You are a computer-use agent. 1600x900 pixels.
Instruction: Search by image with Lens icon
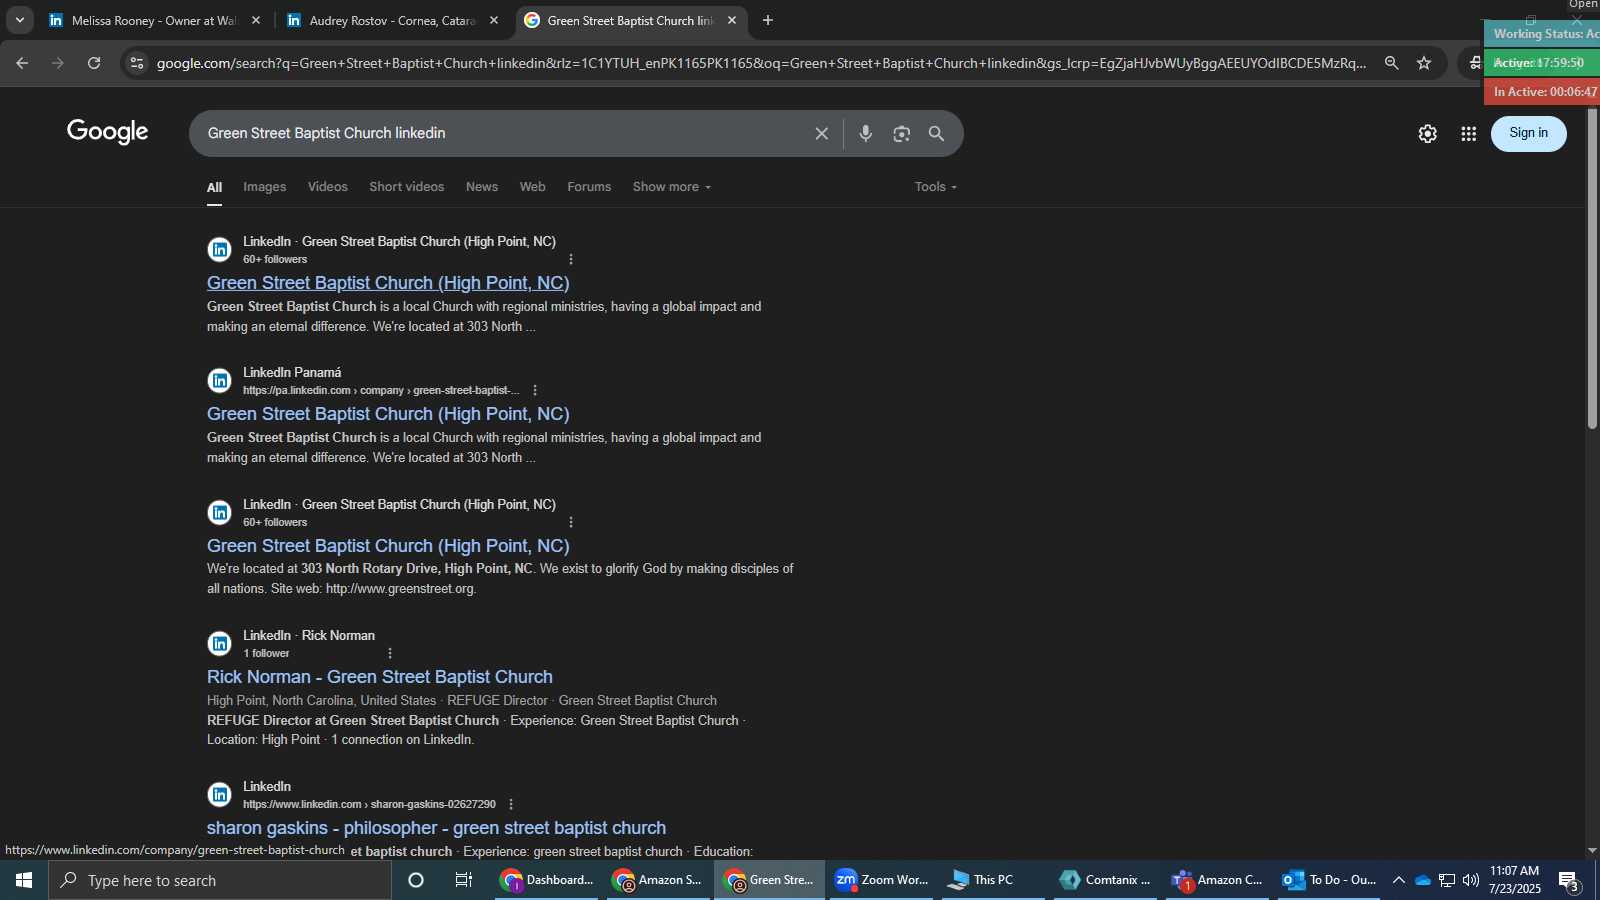point(902,133)
